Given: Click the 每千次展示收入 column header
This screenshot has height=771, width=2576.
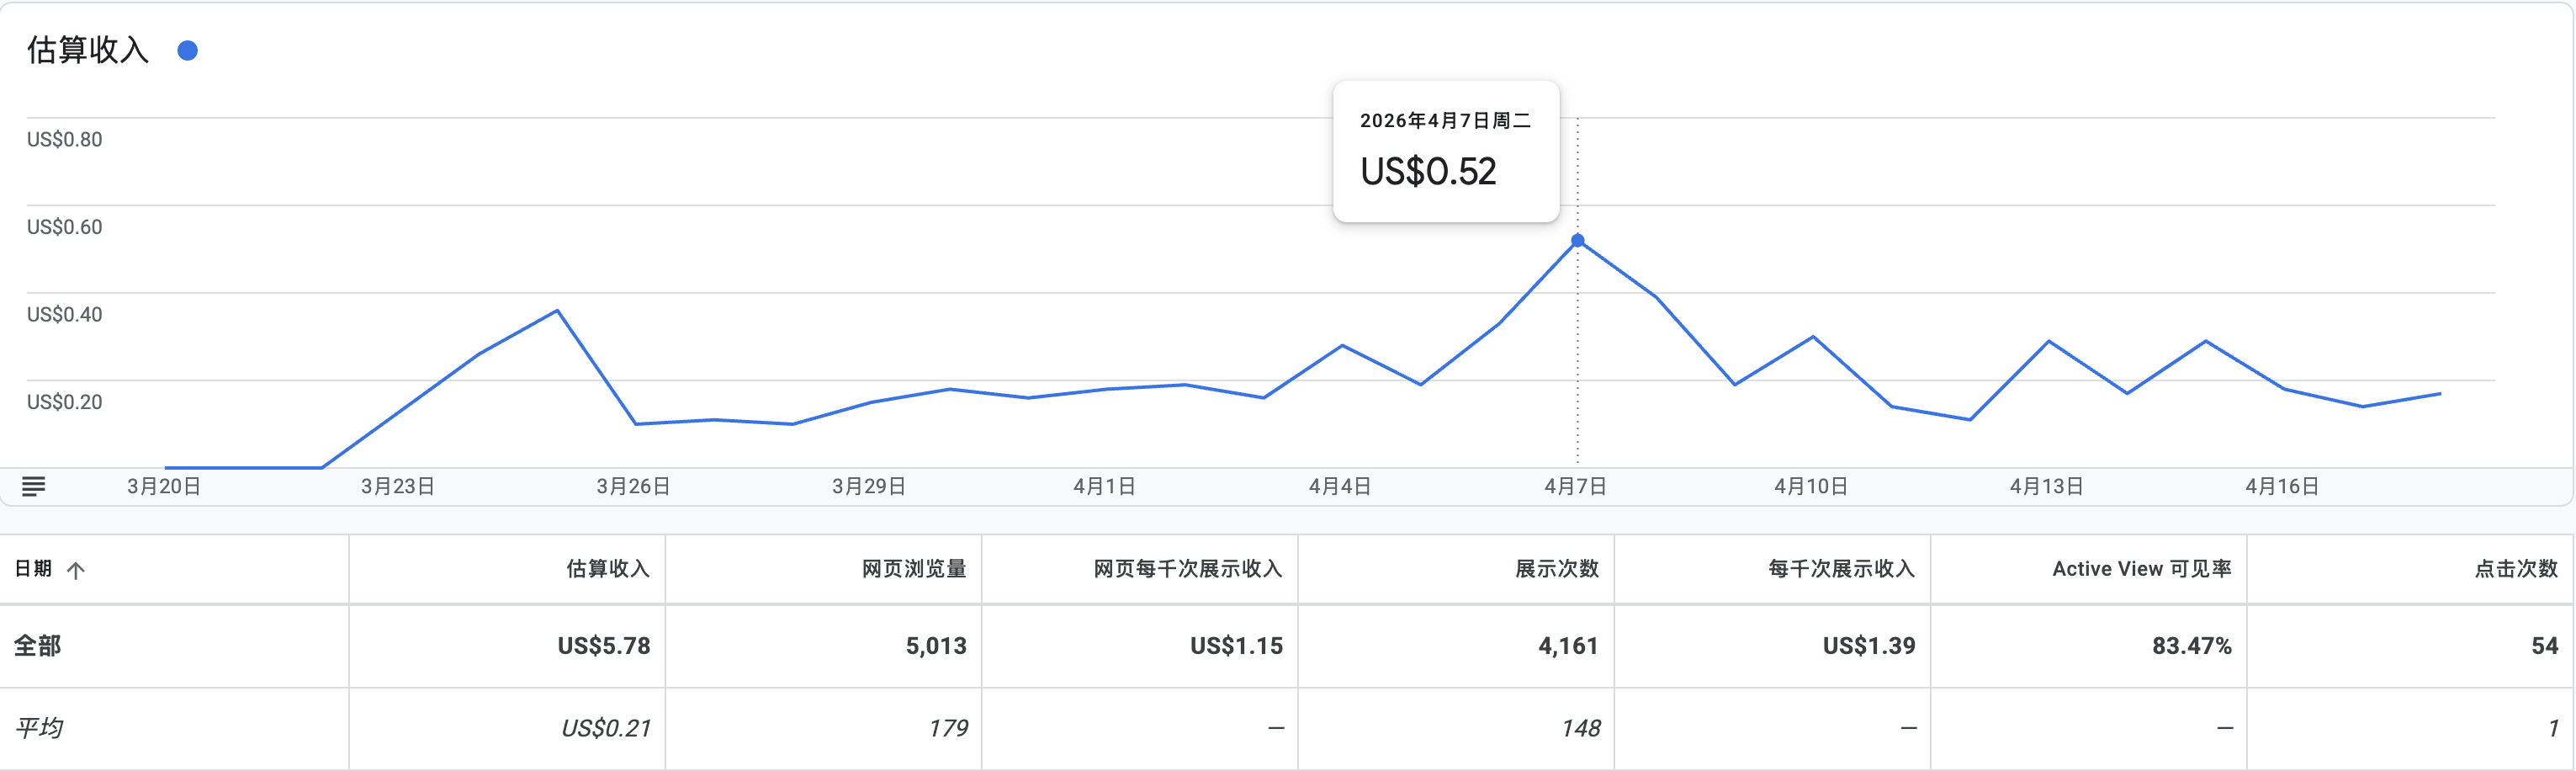Looking at the screenshot, I should click(1840, 569).
